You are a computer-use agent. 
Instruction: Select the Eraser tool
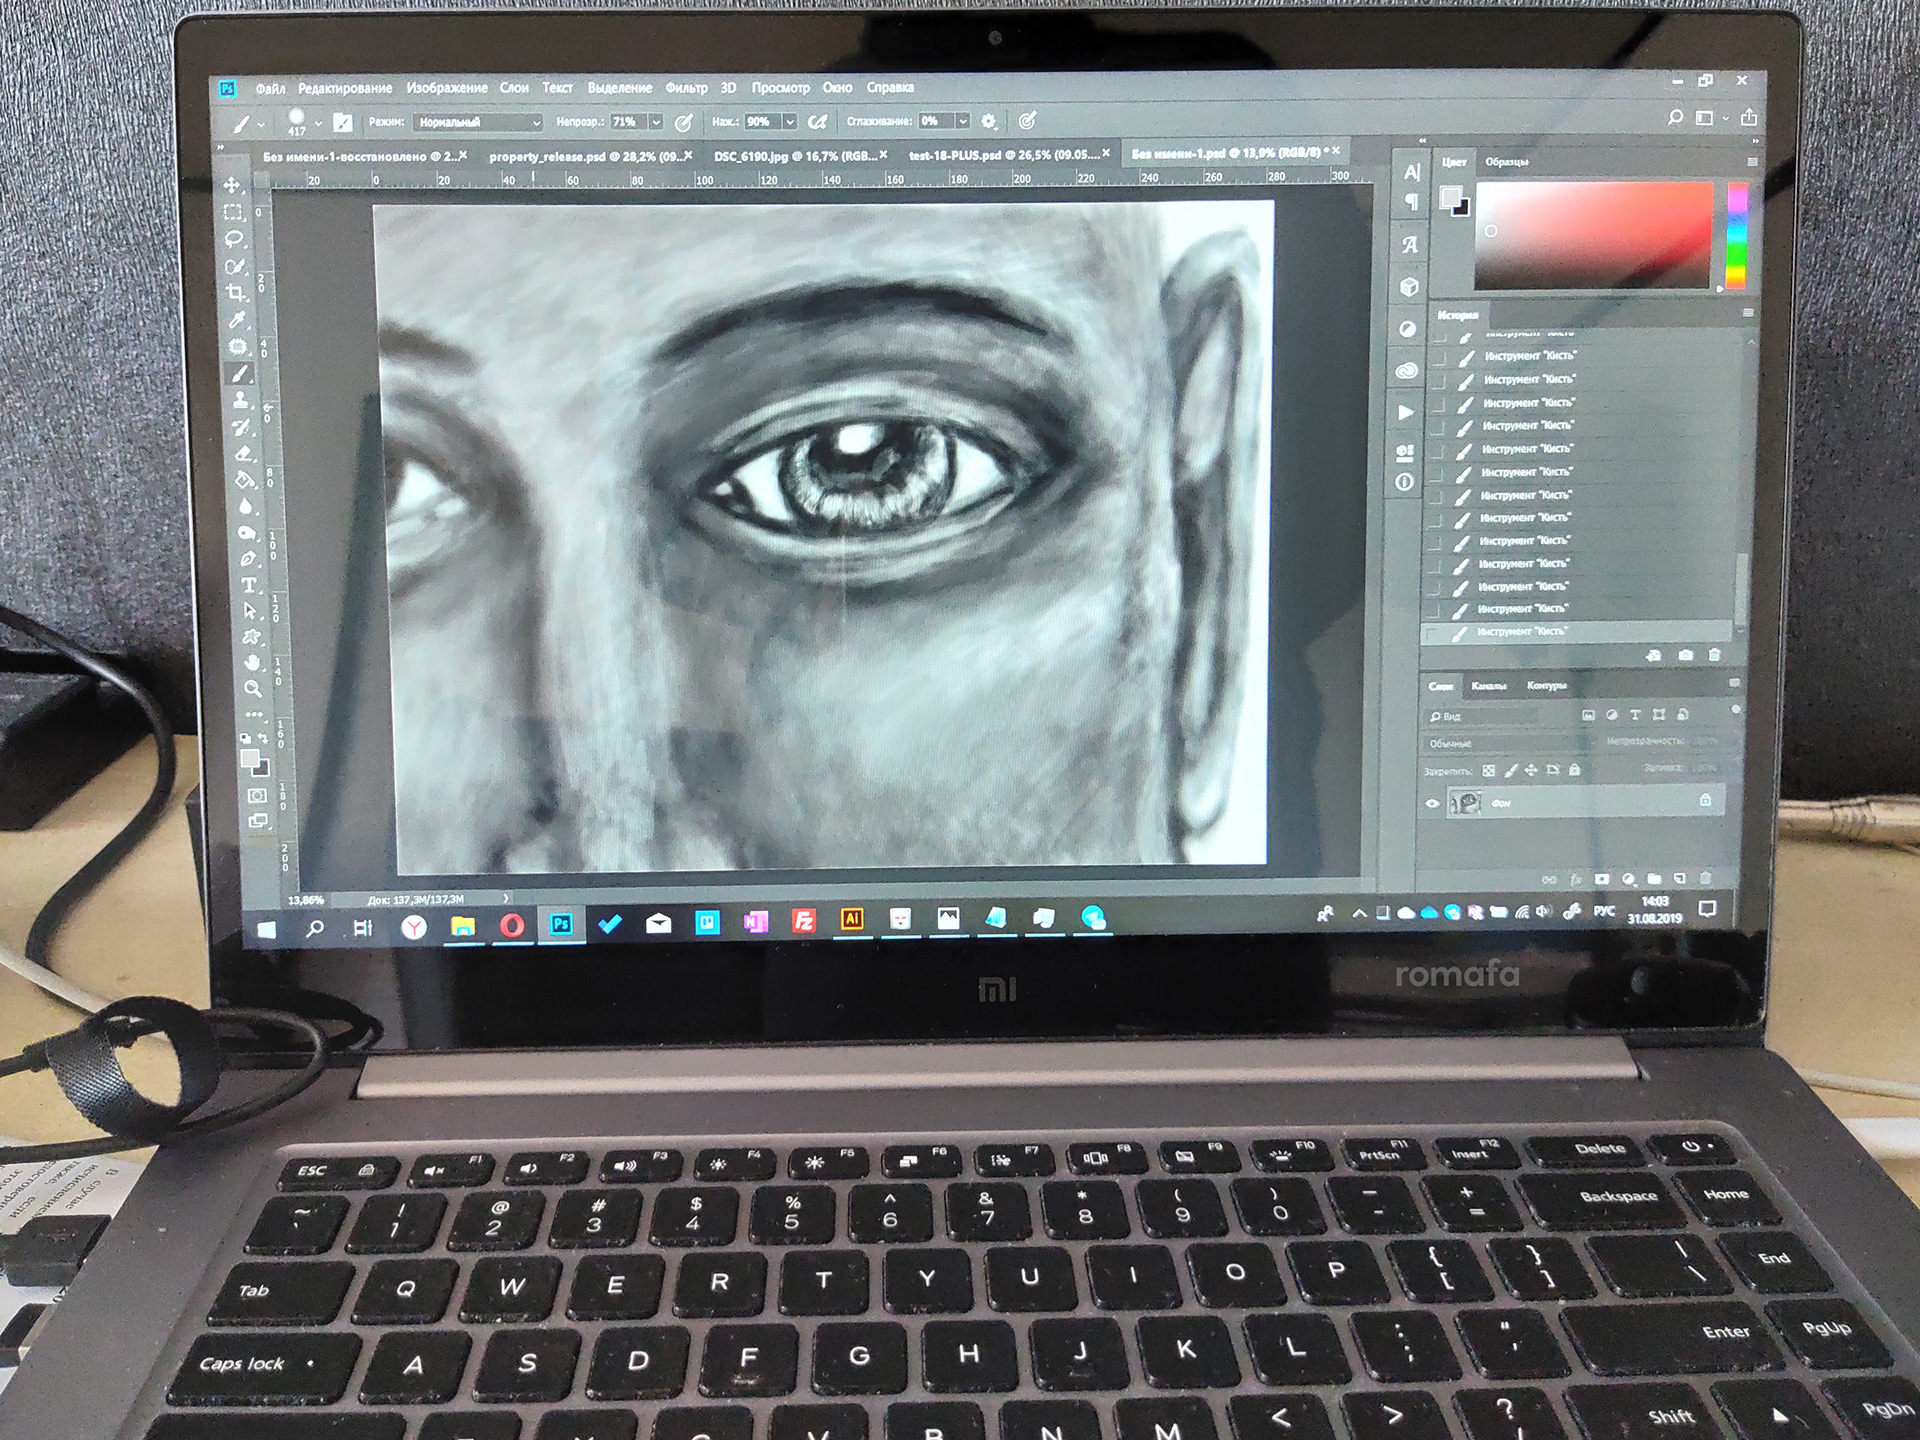point(243,454)
